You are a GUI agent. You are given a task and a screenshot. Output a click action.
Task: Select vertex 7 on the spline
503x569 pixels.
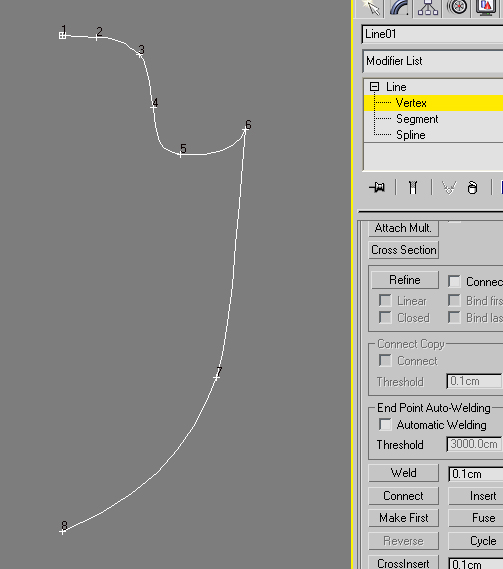tap(216, 377)
